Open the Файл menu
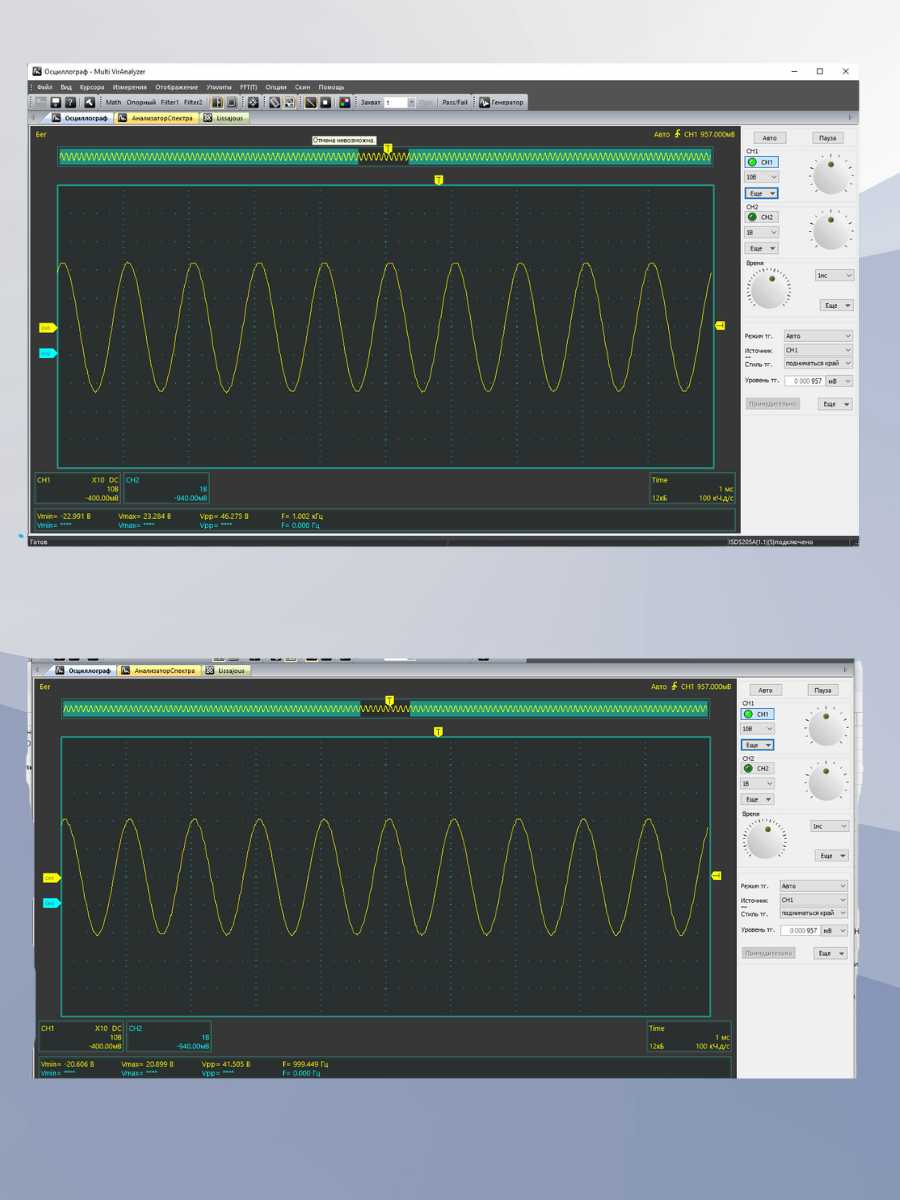 44,87
